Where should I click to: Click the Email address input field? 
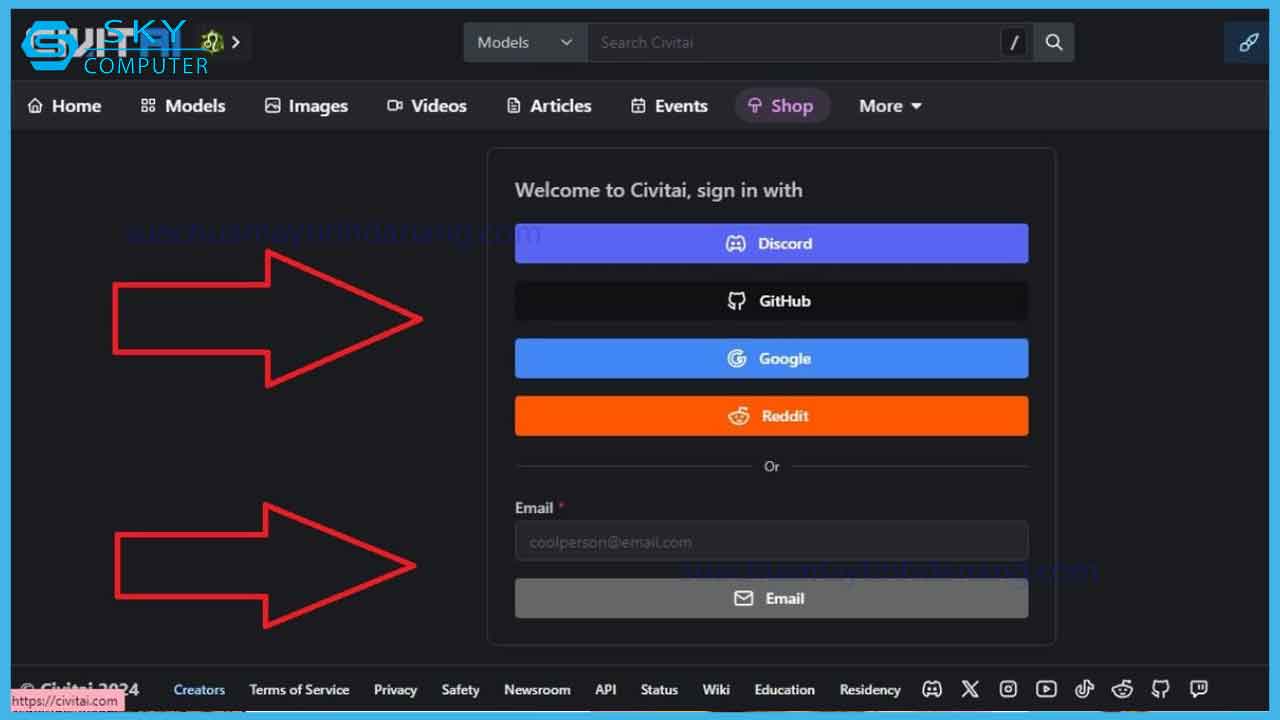click(x=771, y=541)
